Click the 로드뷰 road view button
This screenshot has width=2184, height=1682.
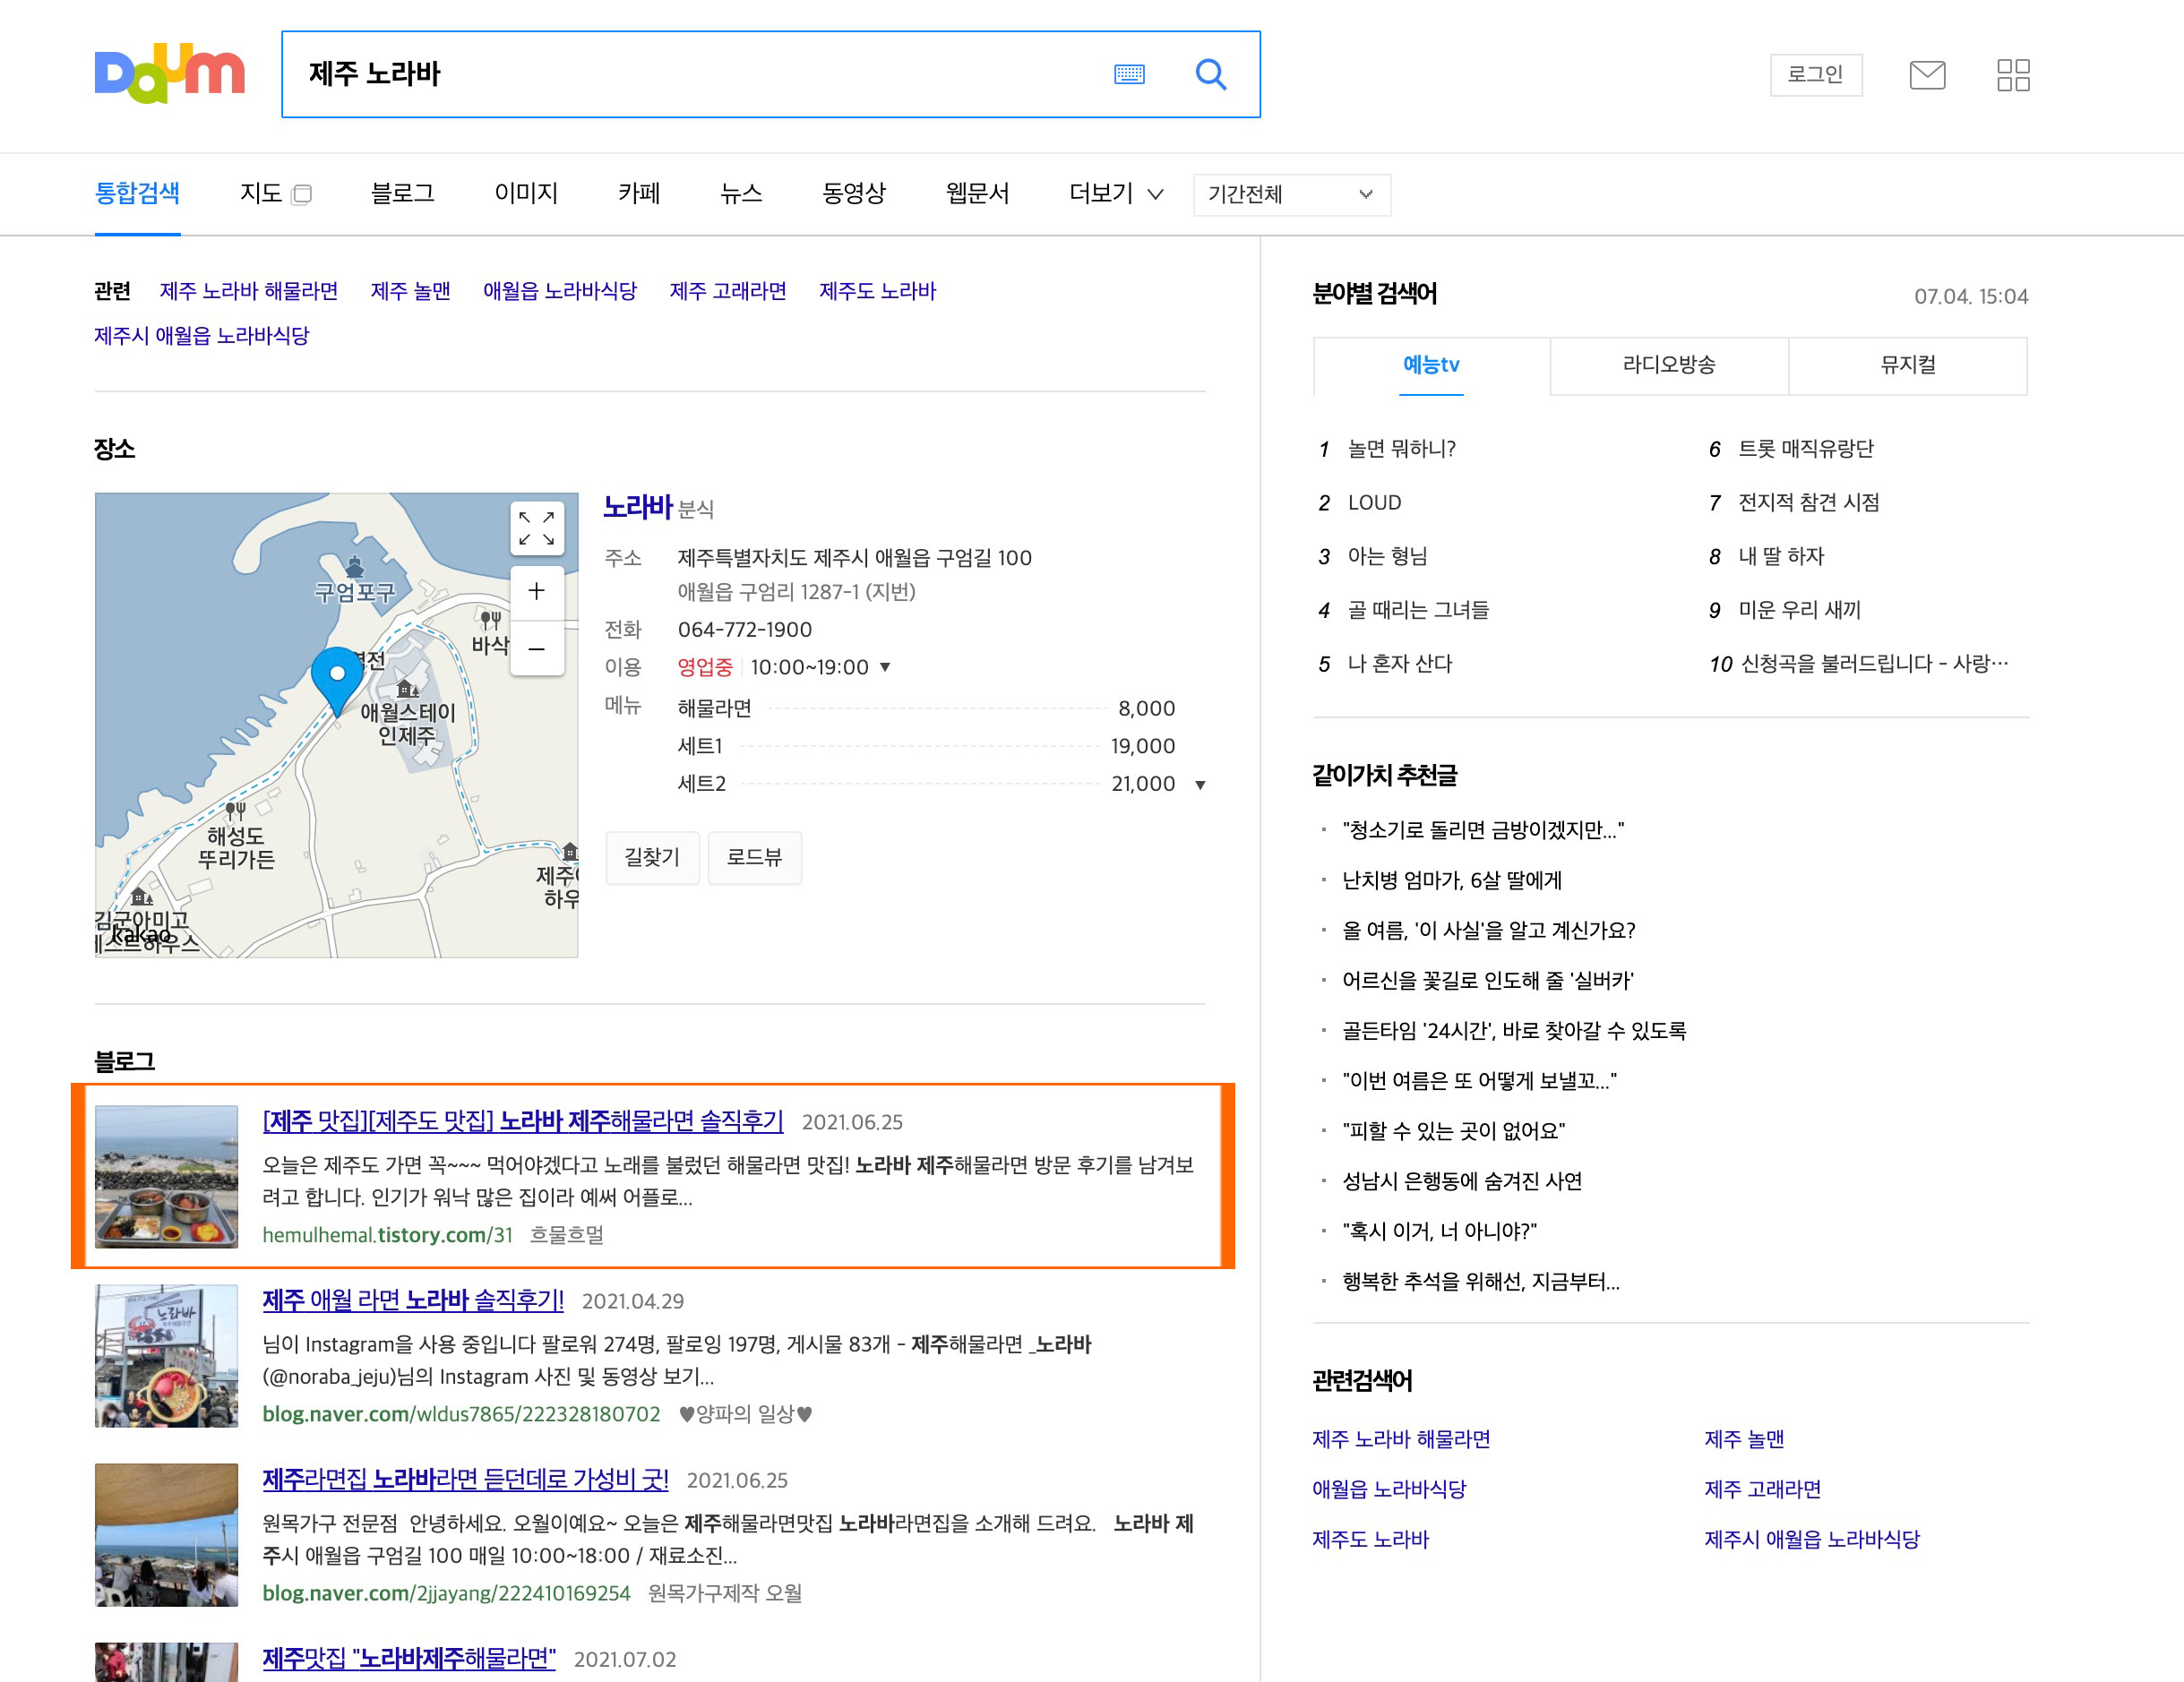coord(754,857)
